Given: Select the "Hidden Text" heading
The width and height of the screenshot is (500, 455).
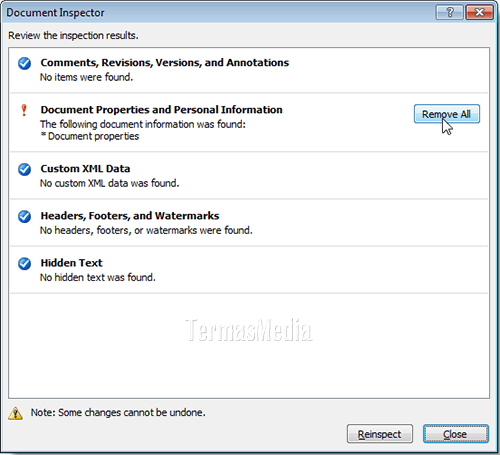Looking at the screenshot, I should (71, 263).
